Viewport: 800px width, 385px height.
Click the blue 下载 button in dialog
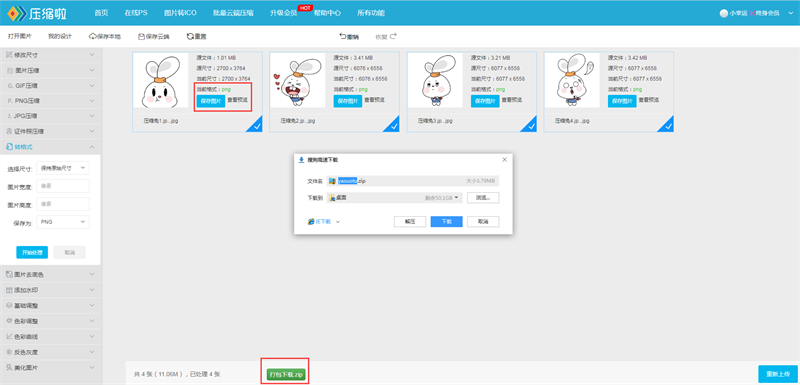tap(446, 222)
